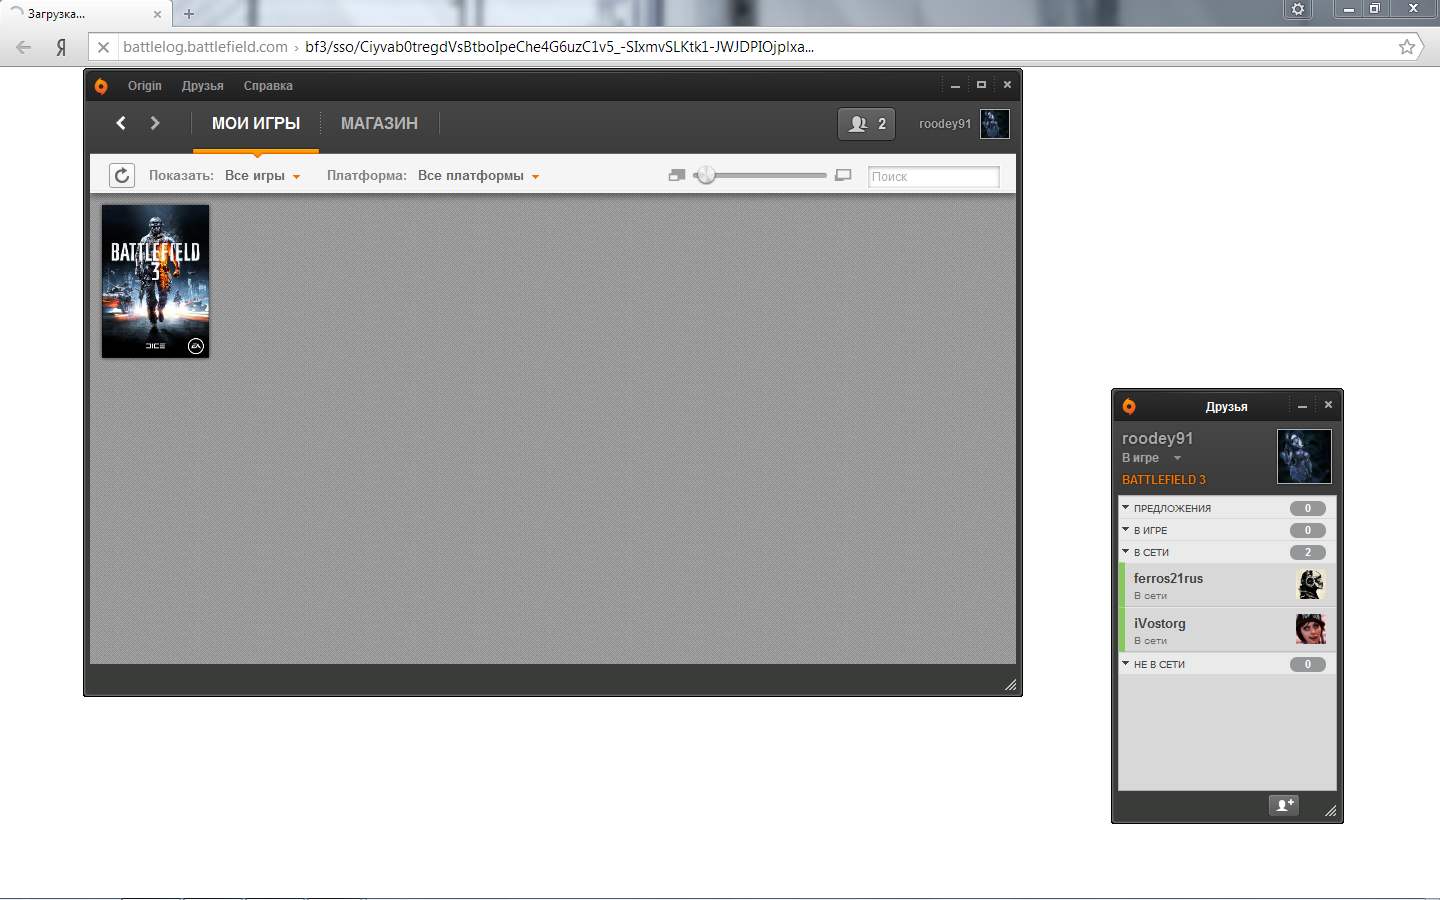Click the resize grip of the Origin window

[1010, 685]
